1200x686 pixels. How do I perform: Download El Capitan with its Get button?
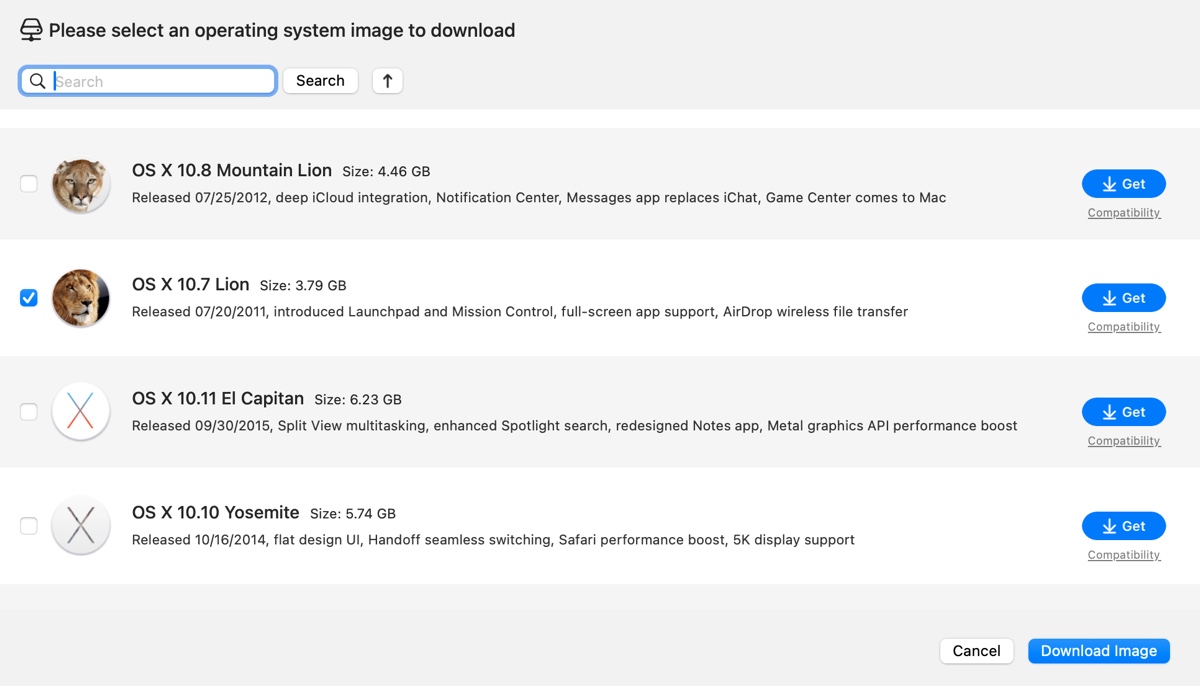(1123, 412)
